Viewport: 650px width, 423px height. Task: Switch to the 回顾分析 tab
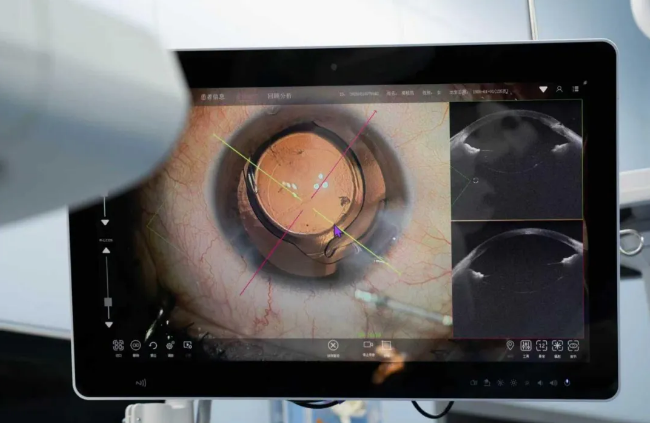coord(279,96)
